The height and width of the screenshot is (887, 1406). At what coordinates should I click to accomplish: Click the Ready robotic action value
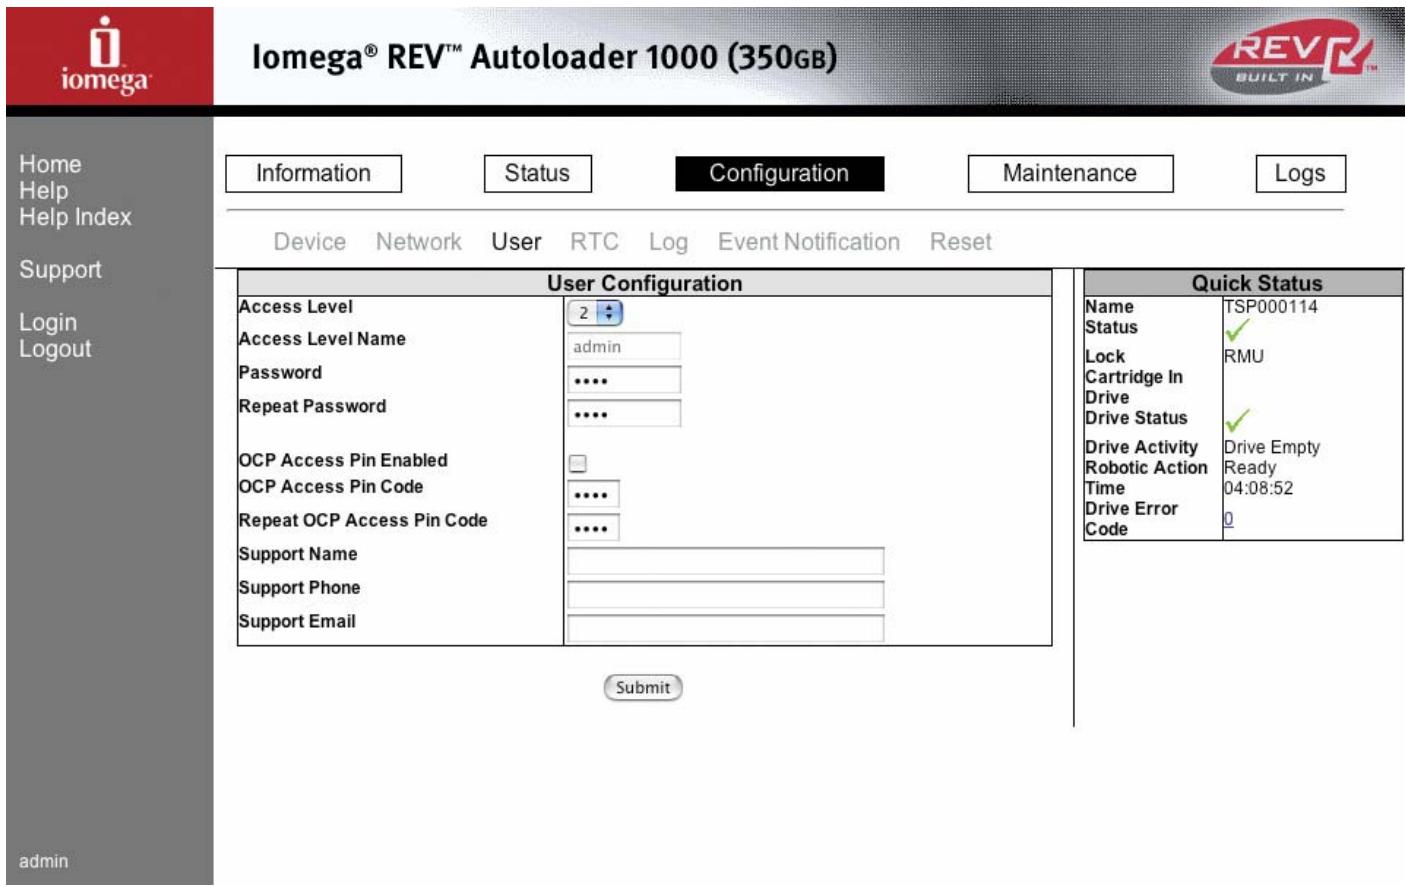point(1250,467)
